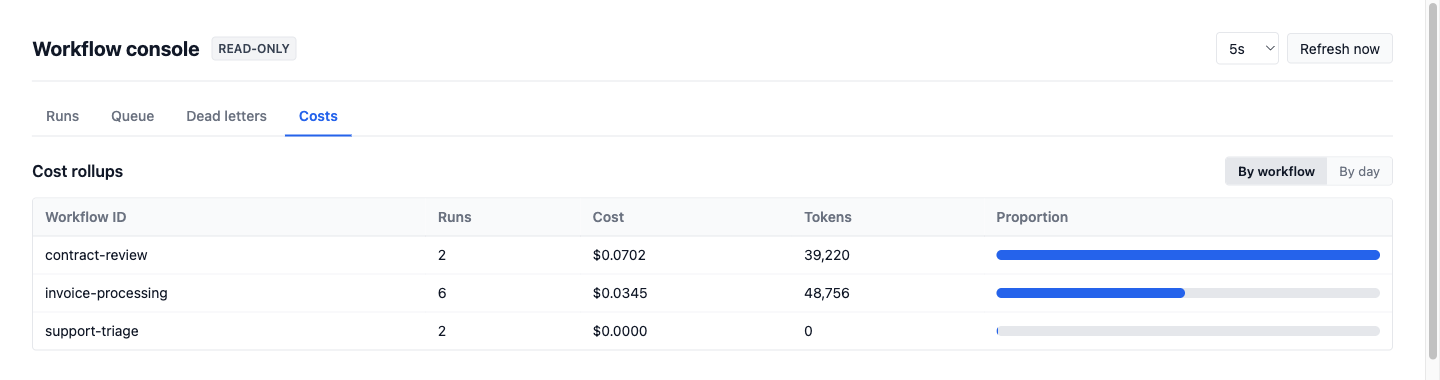Viewport: 1440px width, 380px height.
Task: Click the 48,756 tokens value
Action: point(827,293)
